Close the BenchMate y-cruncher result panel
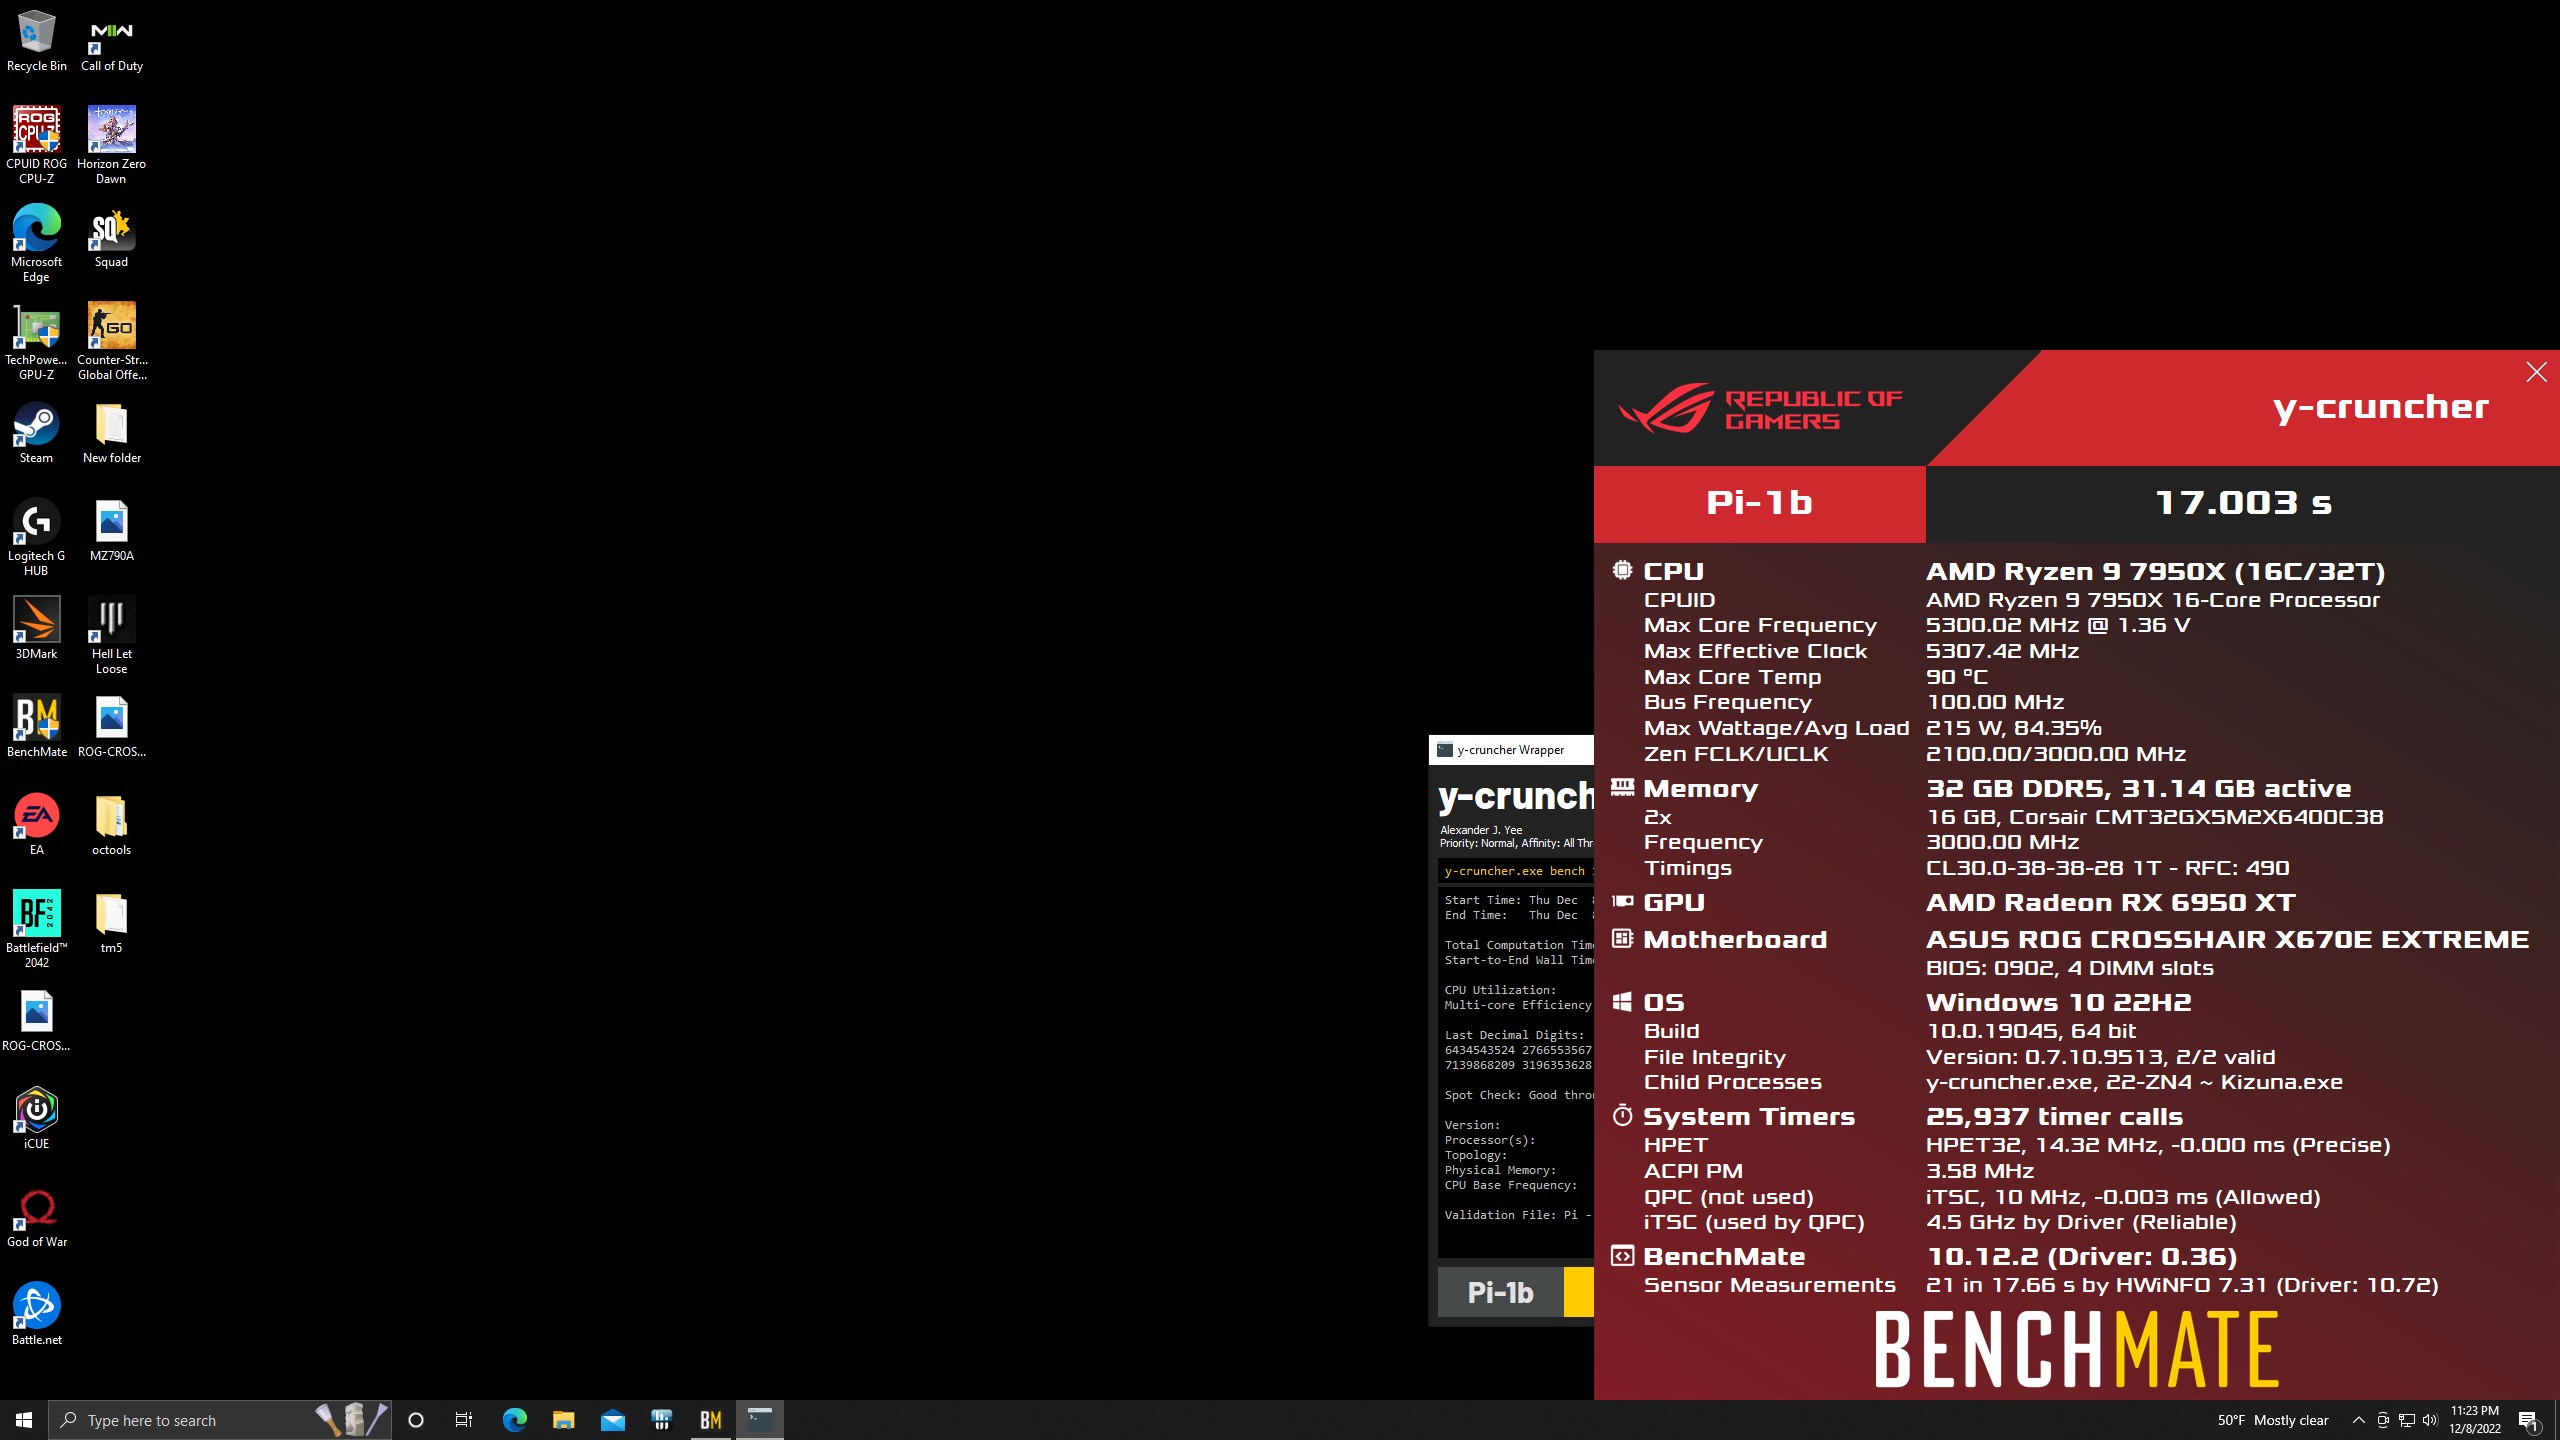This screenshot has height=1440, width=2560. point(2536,372)
